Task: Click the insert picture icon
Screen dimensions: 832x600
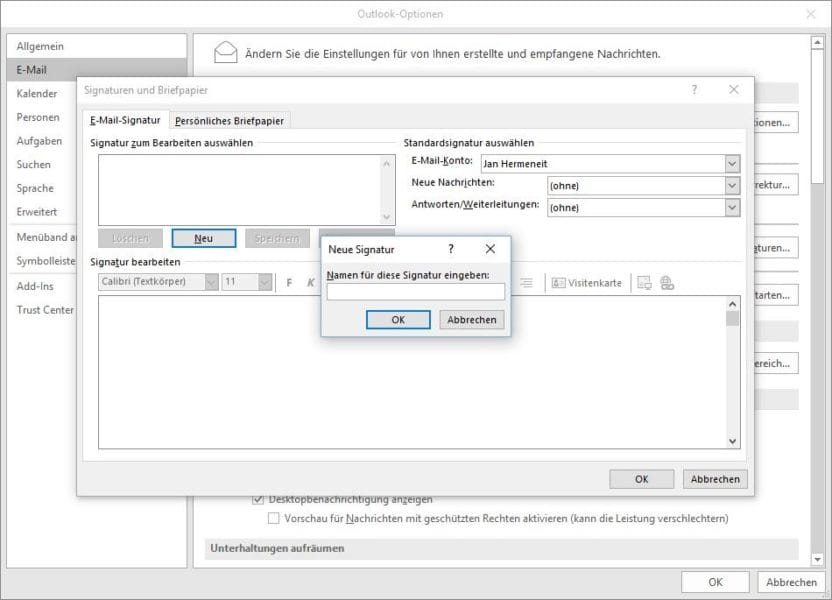Action: pos(644,283)
